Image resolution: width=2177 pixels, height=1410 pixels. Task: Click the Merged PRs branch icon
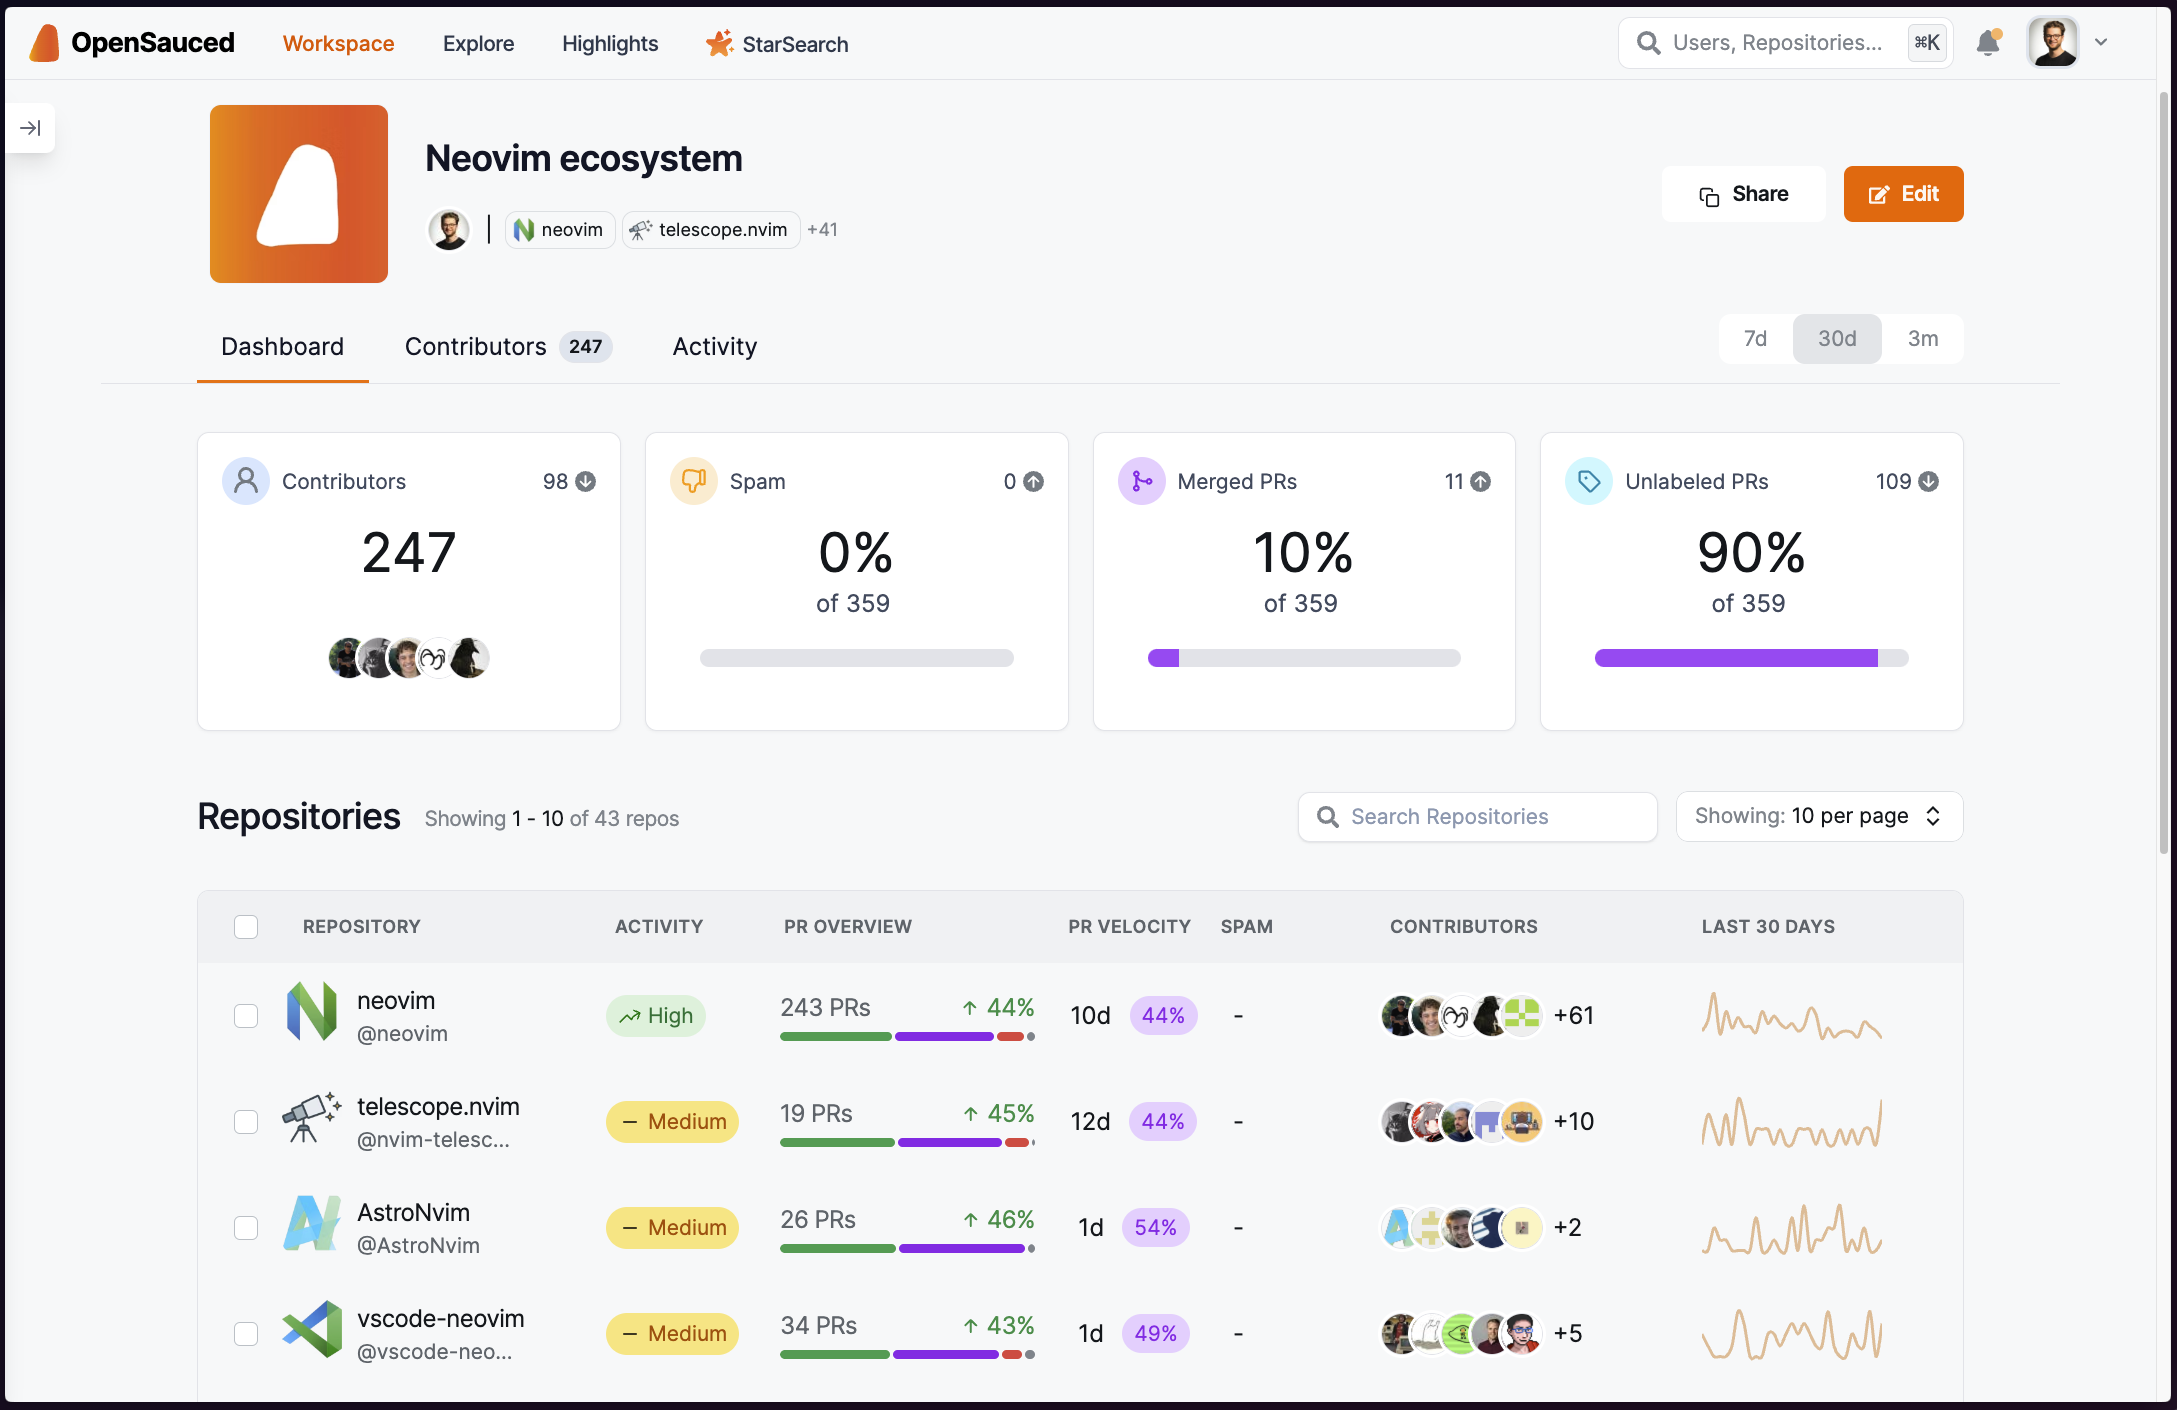click(1141, 481)
